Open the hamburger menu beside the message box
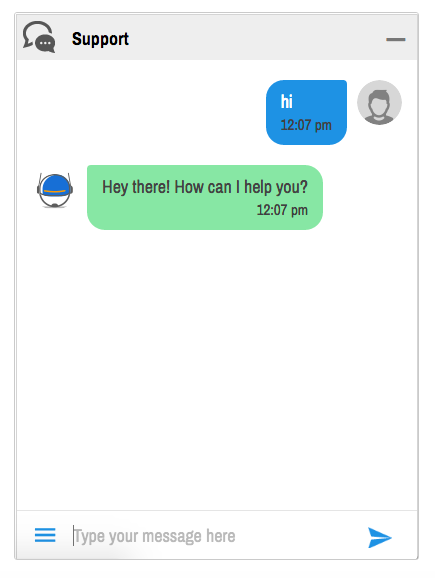This screenshot has width=435, height=578. (x=45, y=535)
